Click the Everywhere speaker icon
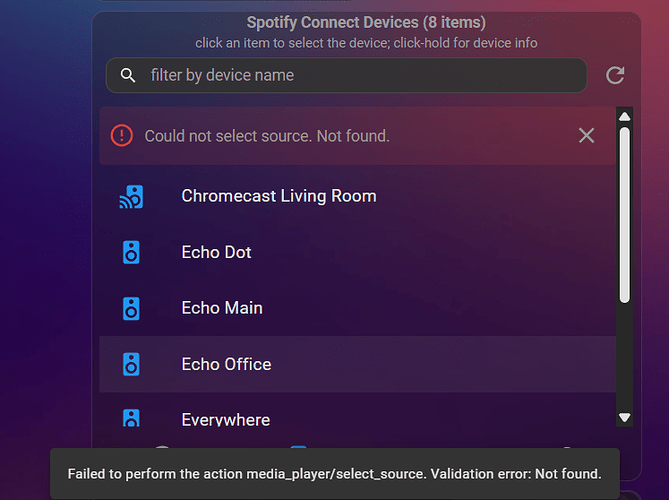 coord(131,418)
